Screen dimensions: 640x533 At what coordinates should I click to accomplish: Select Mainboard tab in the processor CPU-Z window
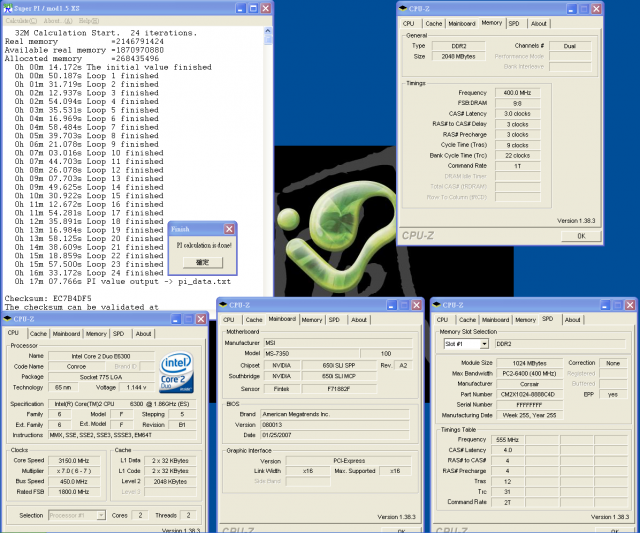[x=67, y=334]
